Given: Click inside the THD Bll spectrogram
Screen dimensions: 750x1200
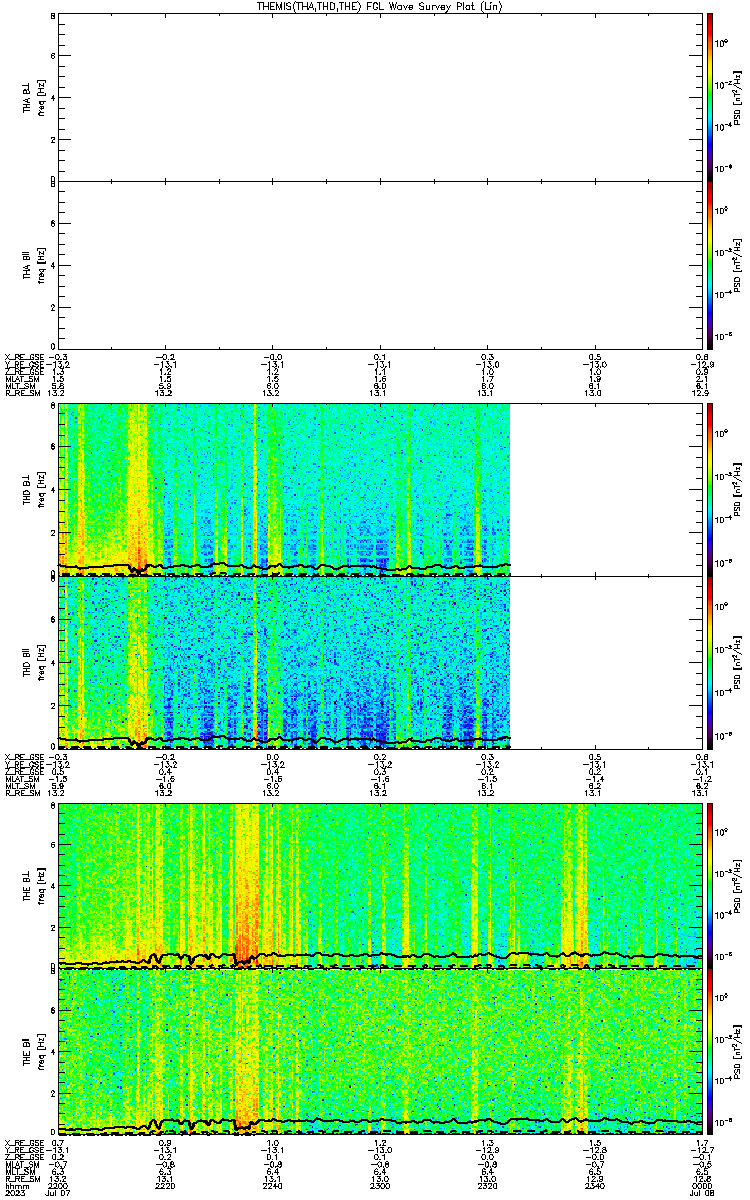Looking at the screenshot, I should pos(285,662).
